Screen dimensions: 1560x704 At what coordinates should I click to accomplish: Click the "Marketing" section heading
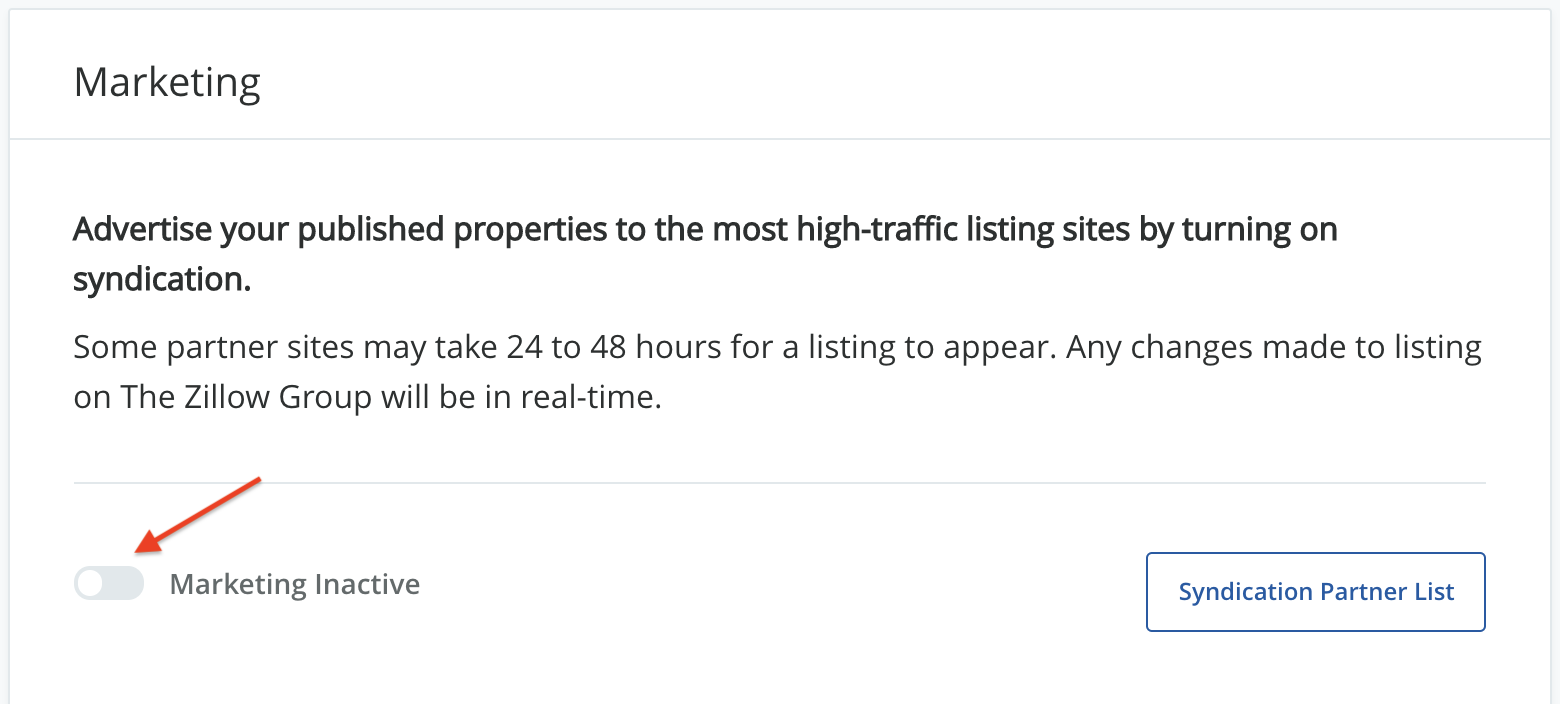coord(167,81)
